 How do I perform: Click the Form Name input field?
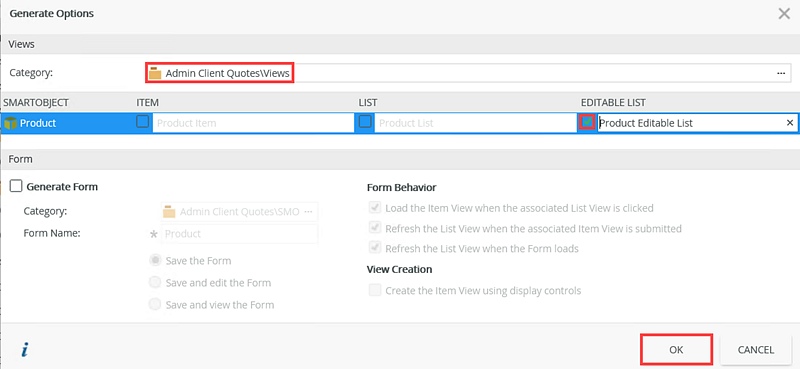click(x=239, y=234)
